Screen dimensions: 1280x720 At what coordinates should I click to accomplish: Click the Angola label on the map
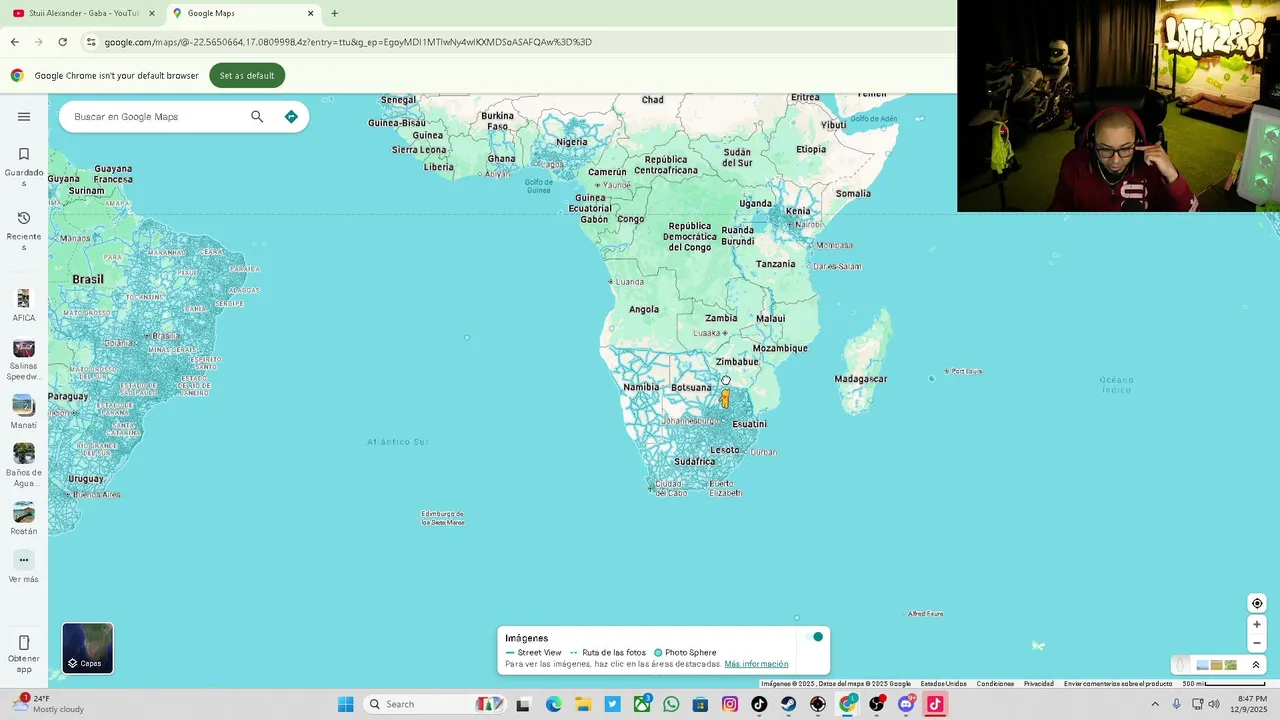644,309
